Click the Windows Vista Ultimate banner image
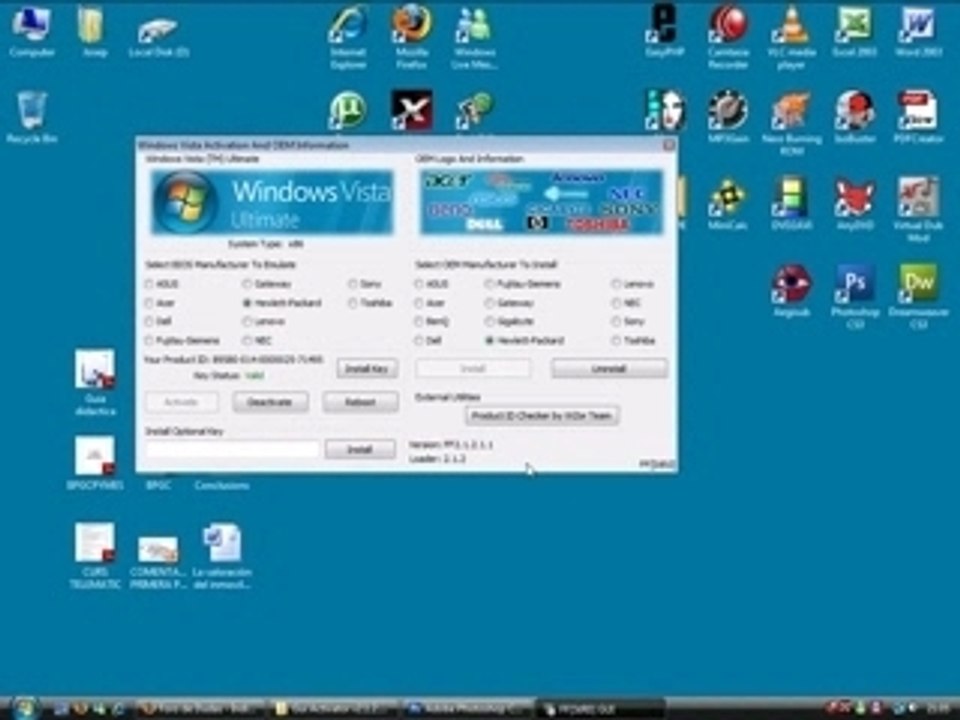Viewport: 960px width, 720px height. click(272, 203)
